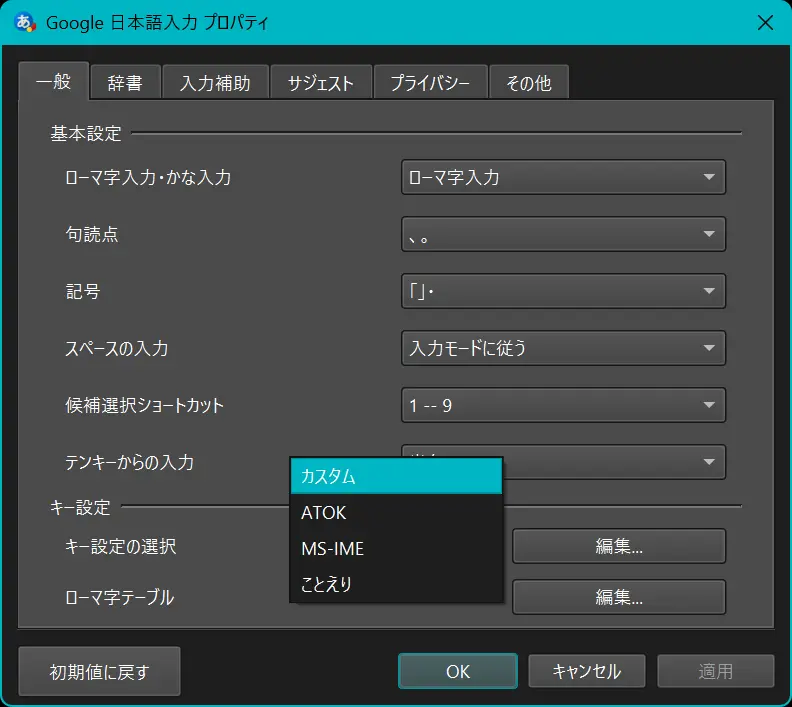Click the 基本設定 section heading

[x=86, y=134]
